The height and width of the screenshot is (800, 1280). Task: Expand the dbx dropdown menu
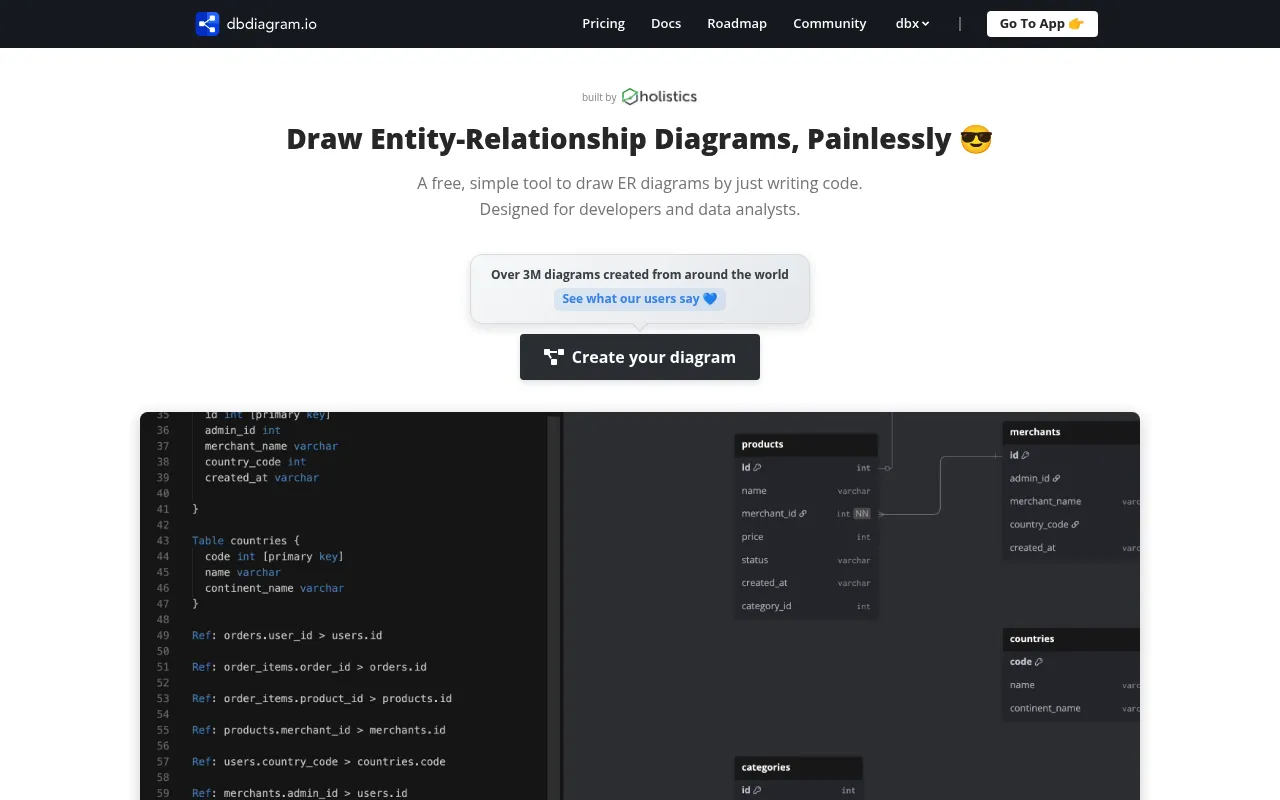[x=912, y=24]
